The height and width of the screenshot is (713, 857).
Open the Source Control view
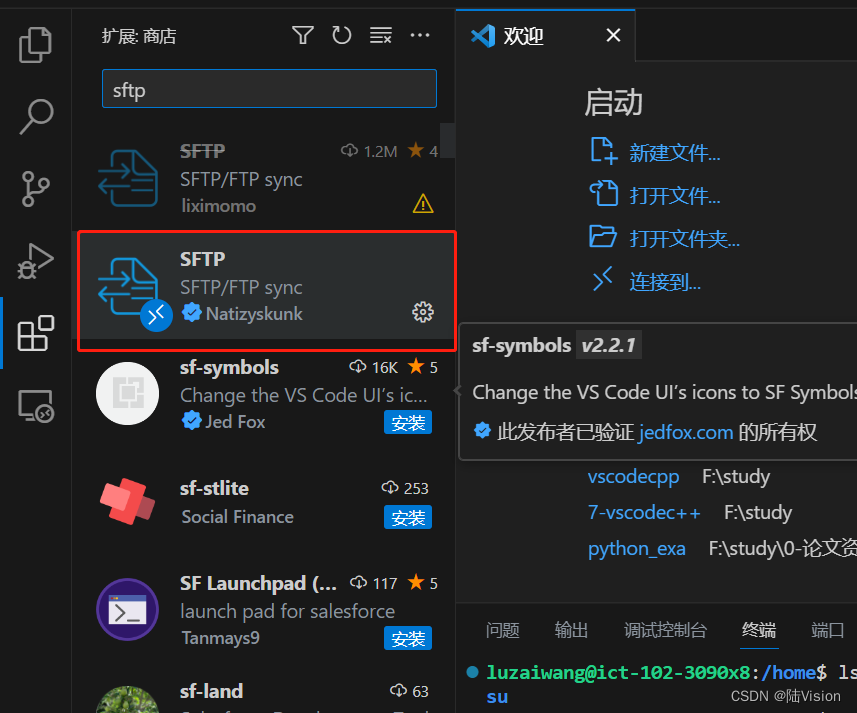pos(36,189)
